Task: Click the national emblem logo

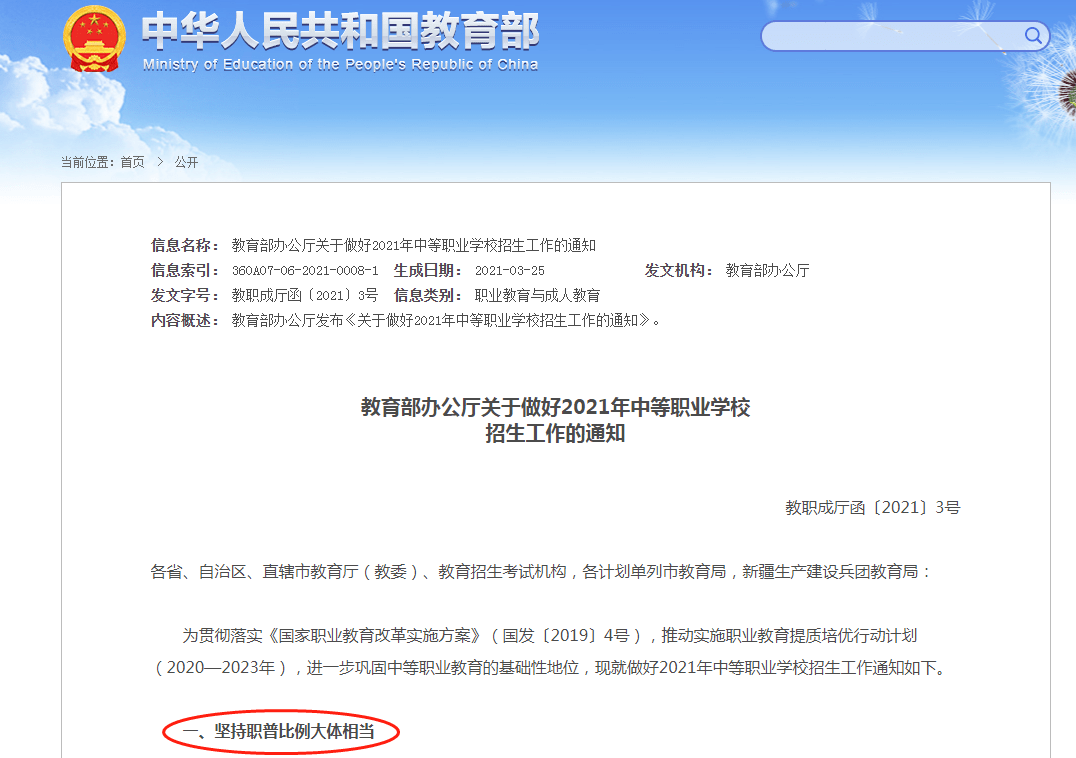Action: [94, 39]
